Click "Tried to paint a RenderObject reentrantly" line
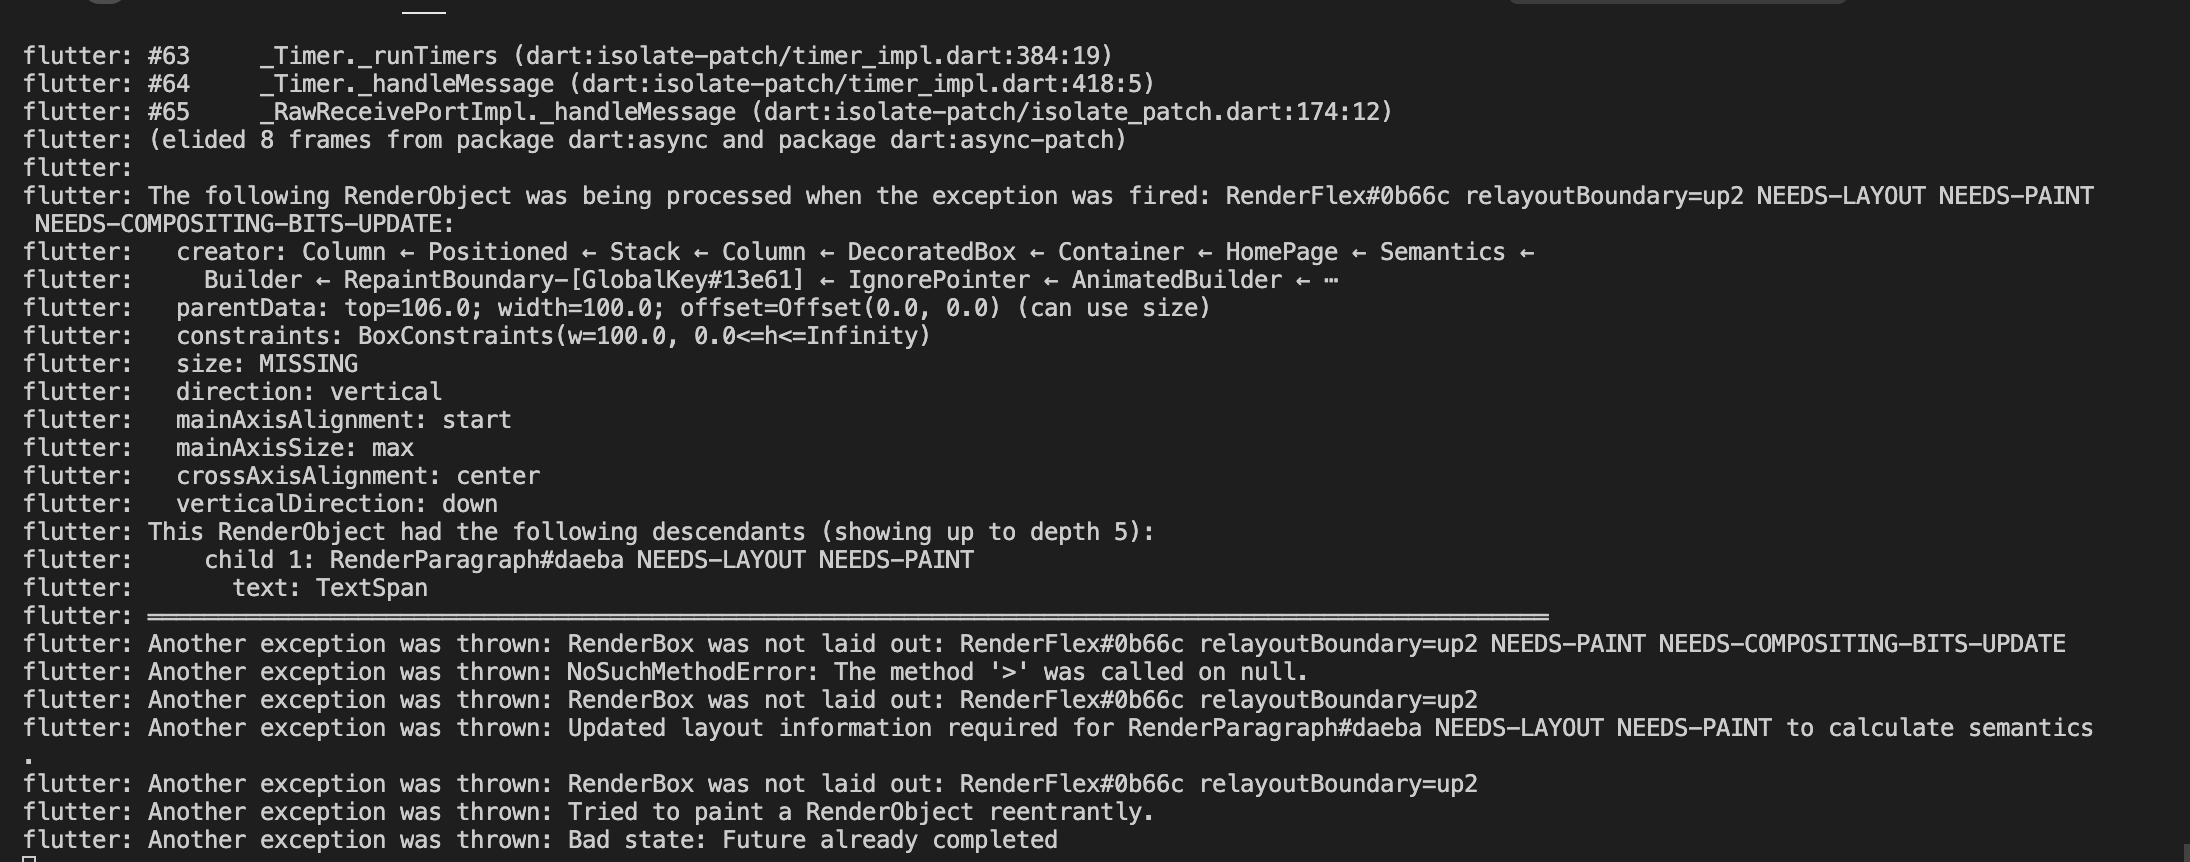Viewport: 2190px width, 862px height. pos(860,812)
